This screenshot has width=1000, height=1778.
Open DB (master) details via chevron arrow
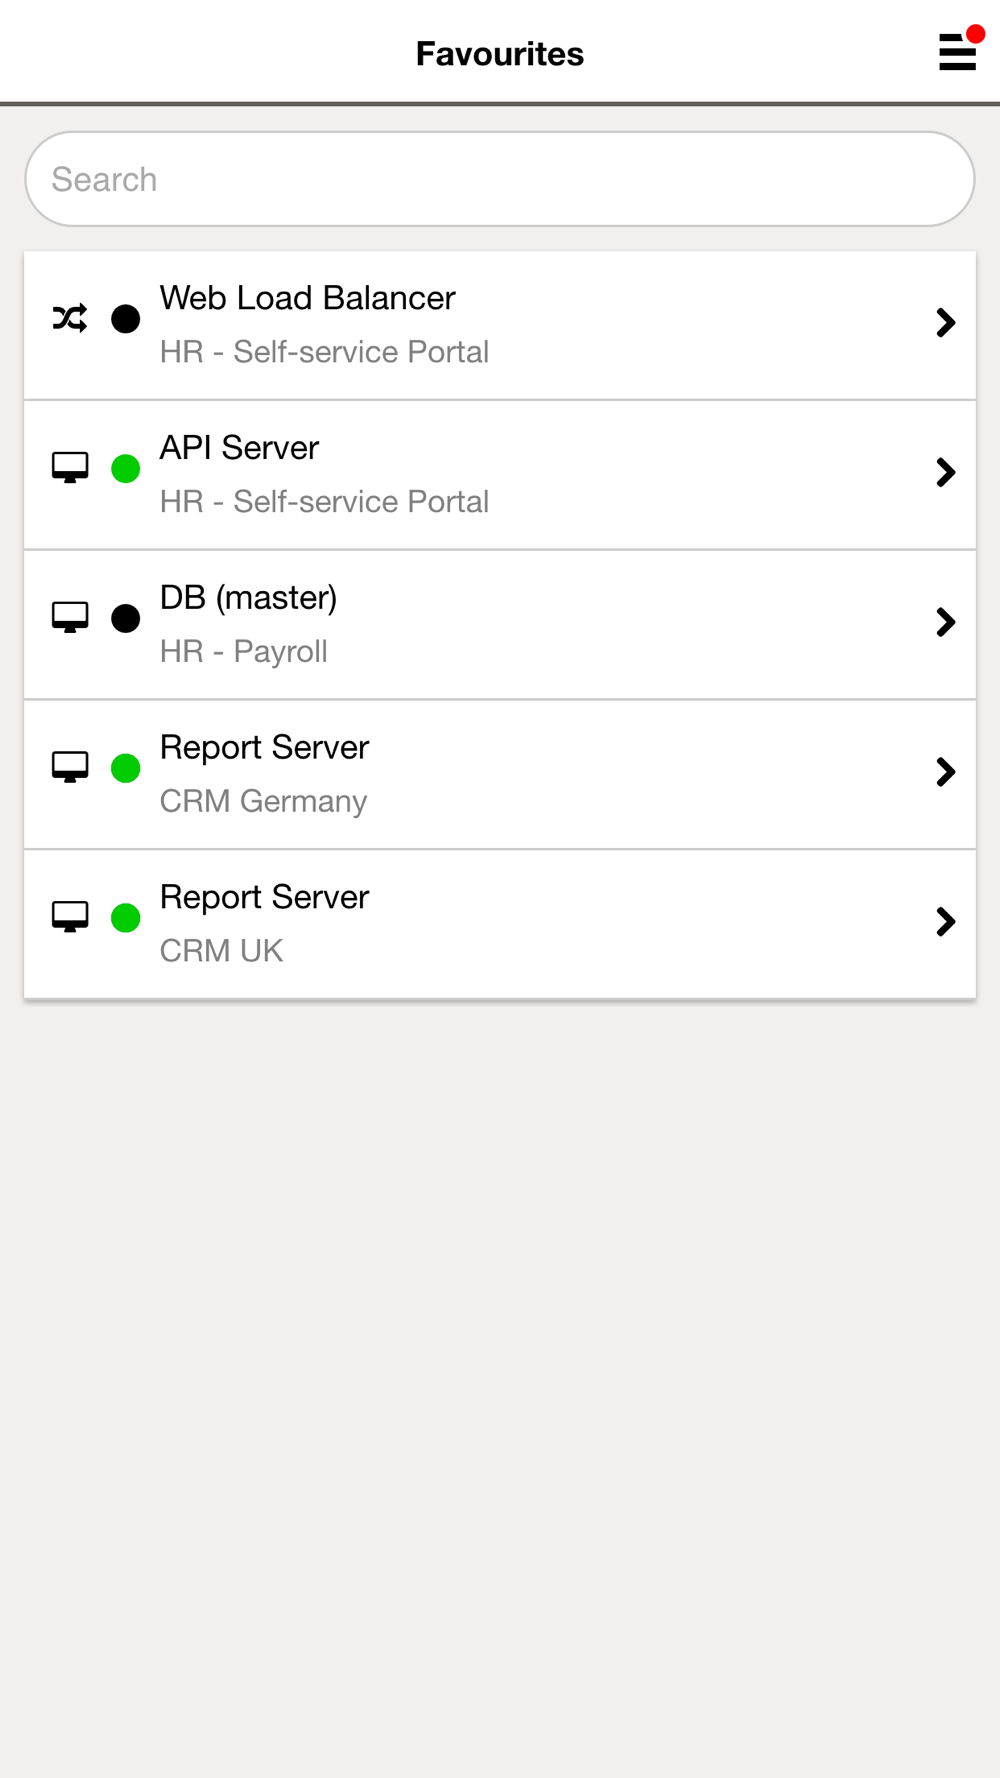pos(946,622)
